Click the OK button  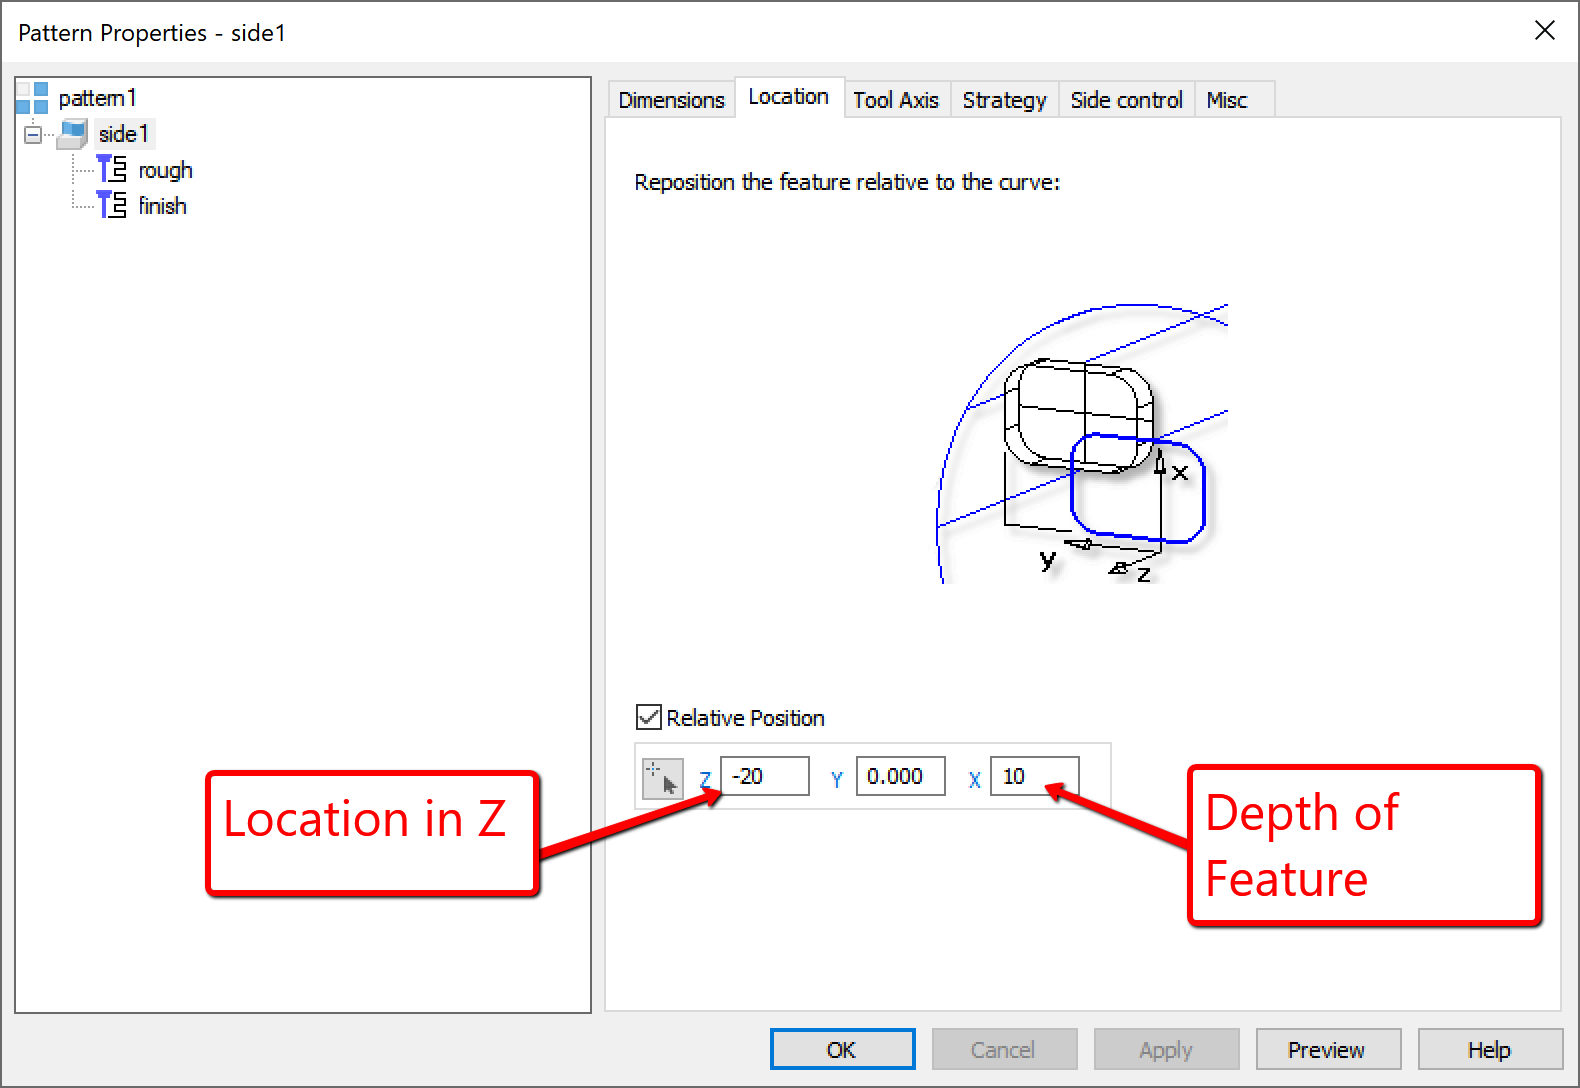842,1050
